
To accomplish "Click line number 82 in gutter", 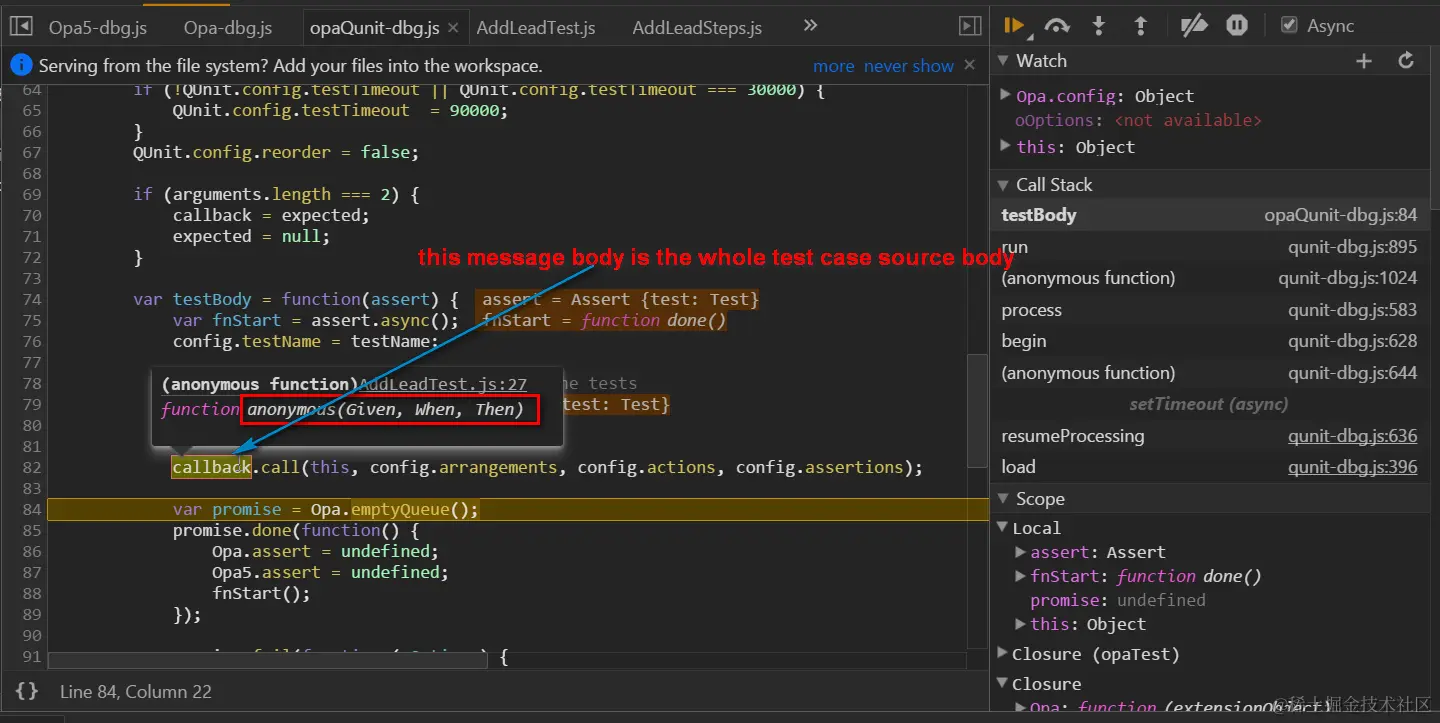I will pos(32,467).
